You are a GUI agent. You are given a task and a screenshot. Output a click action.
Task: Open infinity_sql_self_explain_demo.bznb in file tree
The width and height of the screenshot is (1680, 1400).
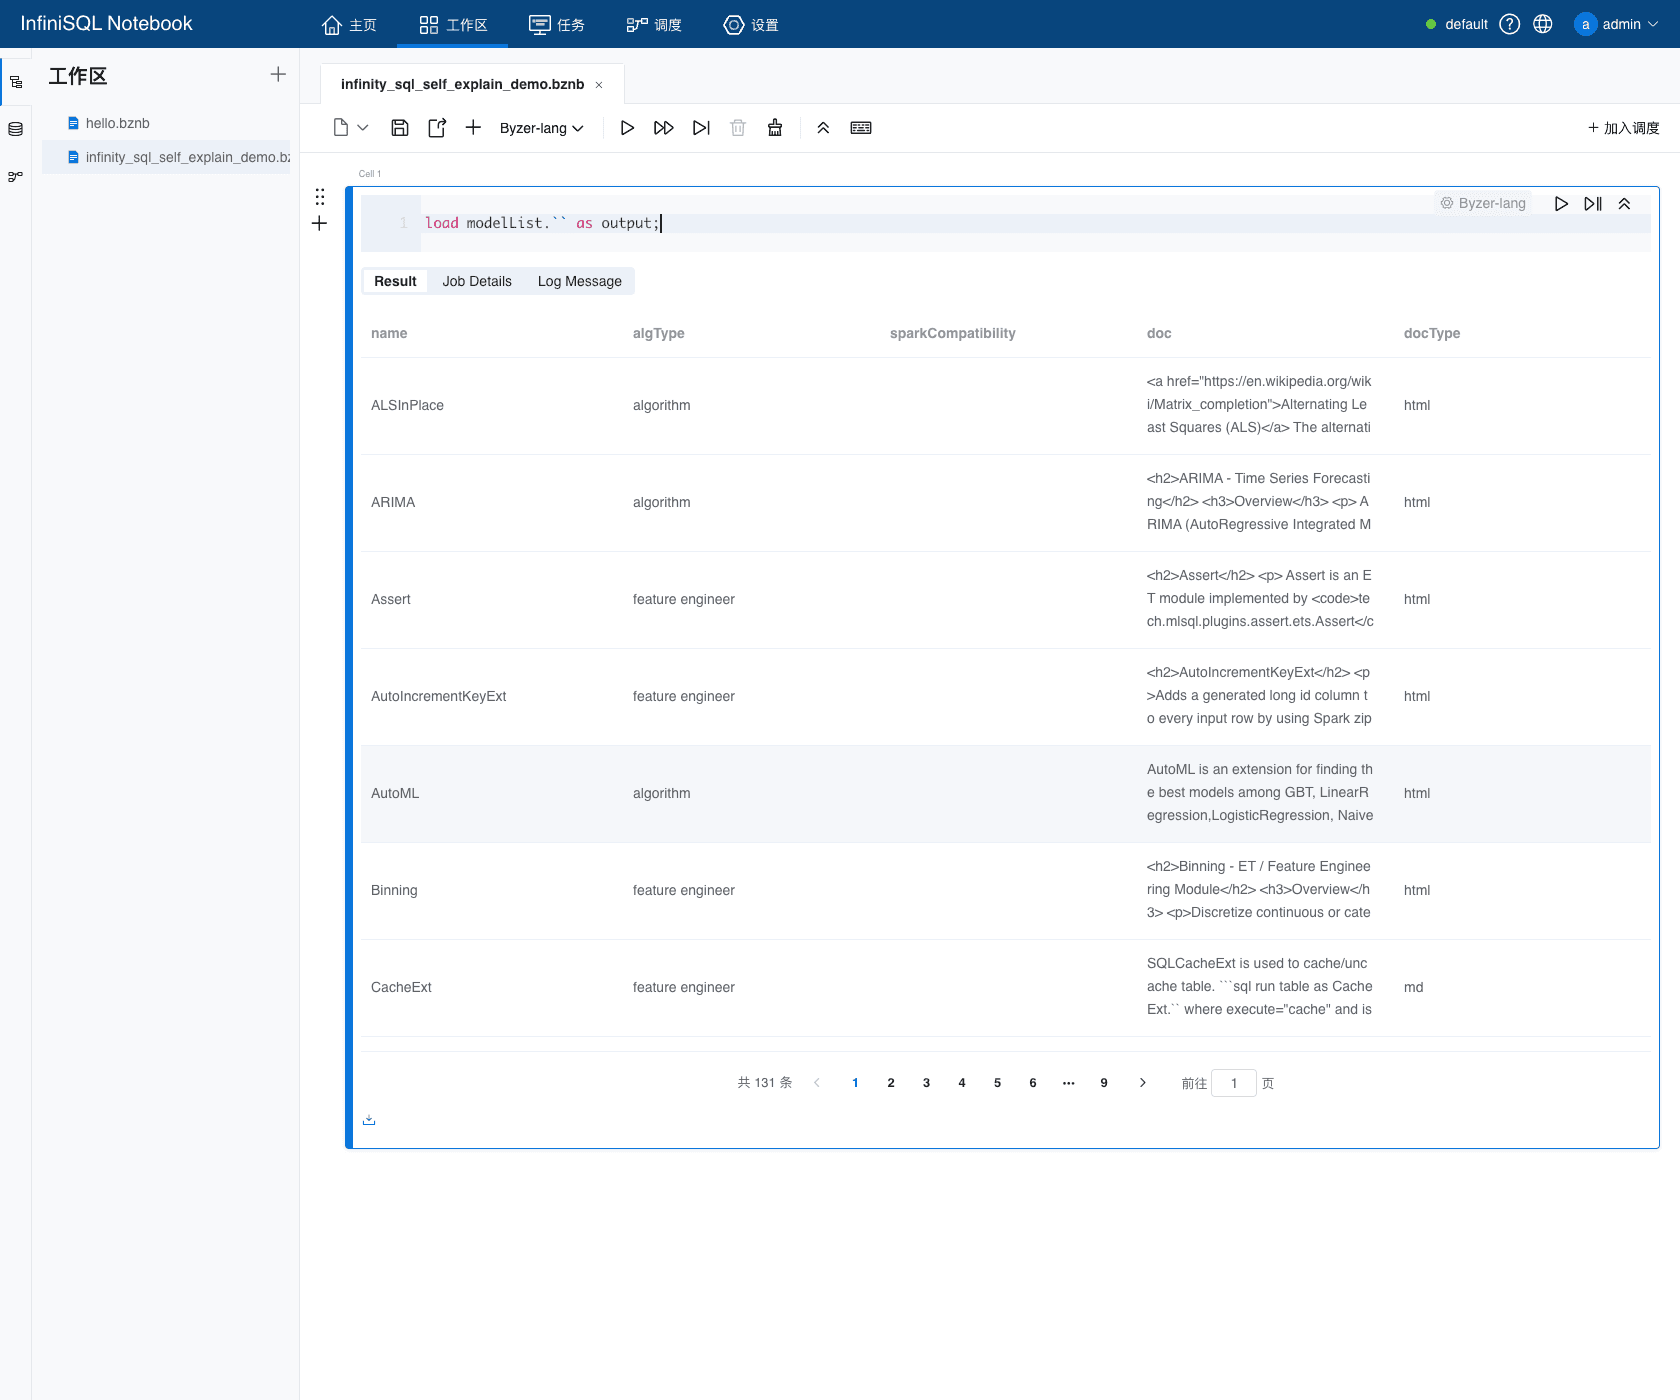tap(166, 157)
